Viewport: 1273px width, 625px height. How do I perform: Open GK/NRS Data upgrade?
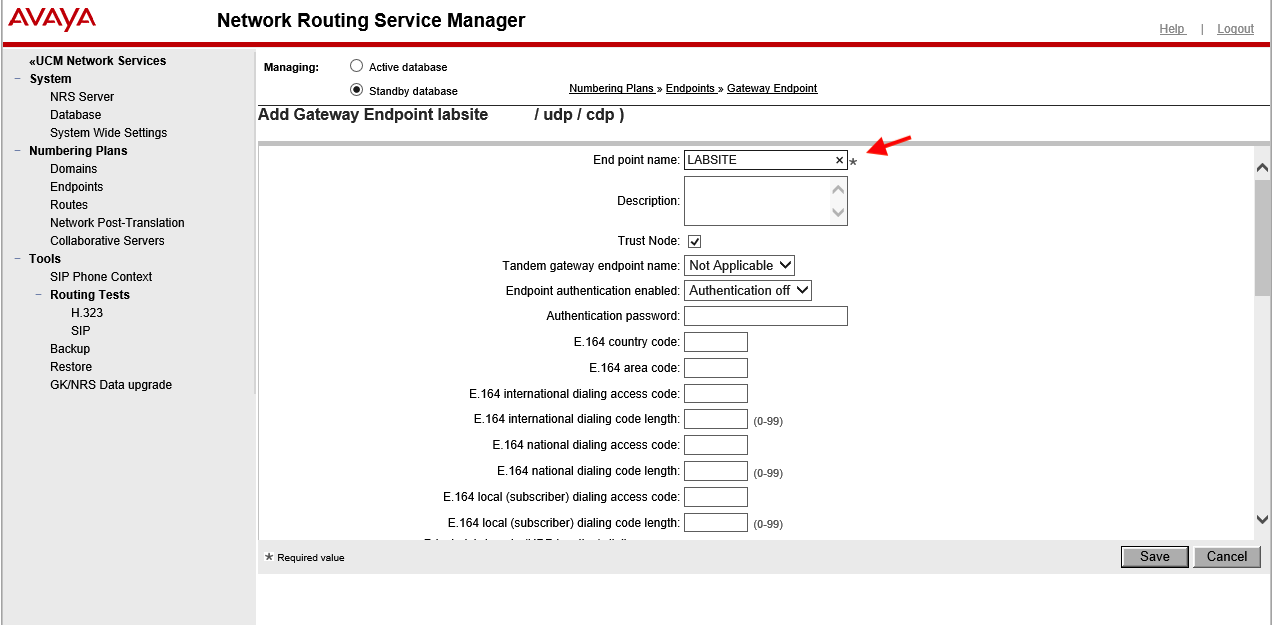pyautogui.click(x=111, y=385)
